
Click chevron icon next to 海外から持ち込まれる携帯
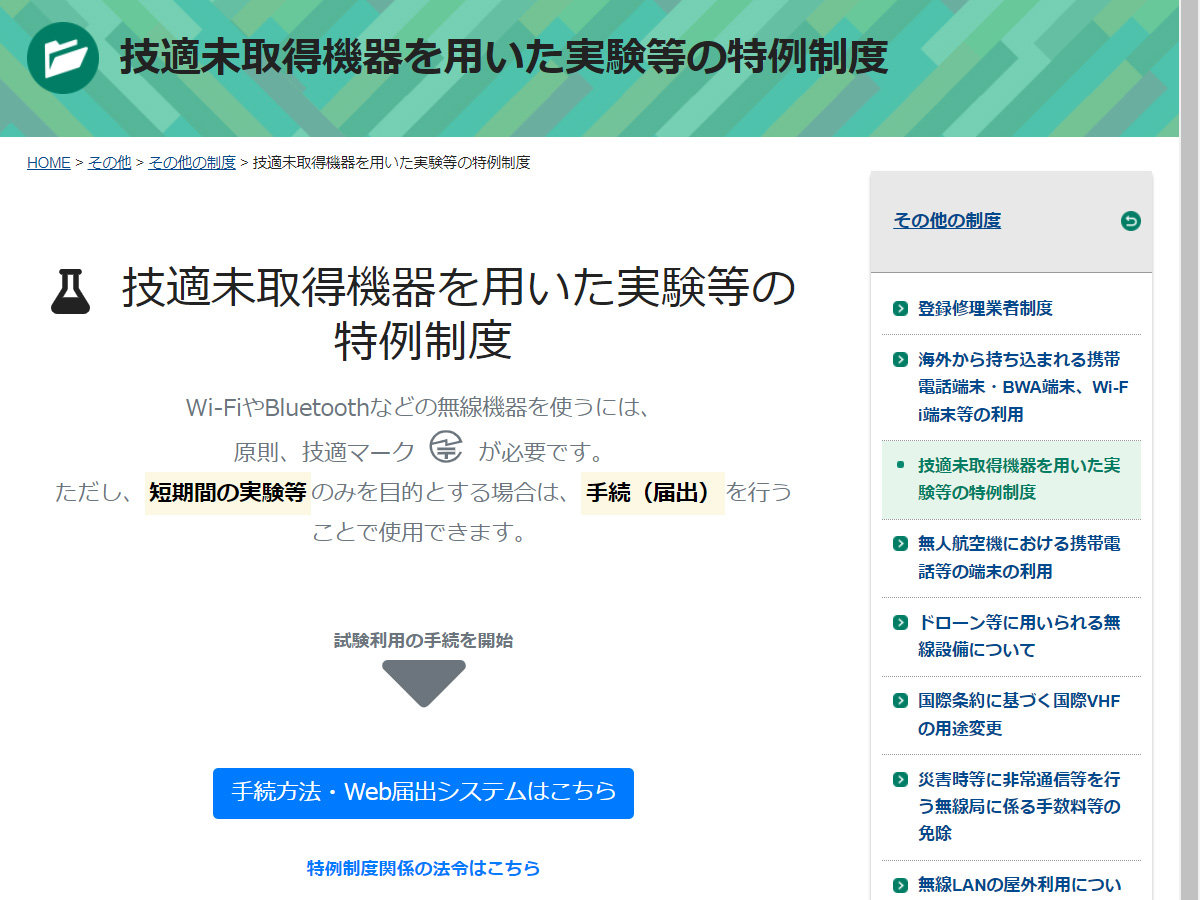[x=900, y=359]
